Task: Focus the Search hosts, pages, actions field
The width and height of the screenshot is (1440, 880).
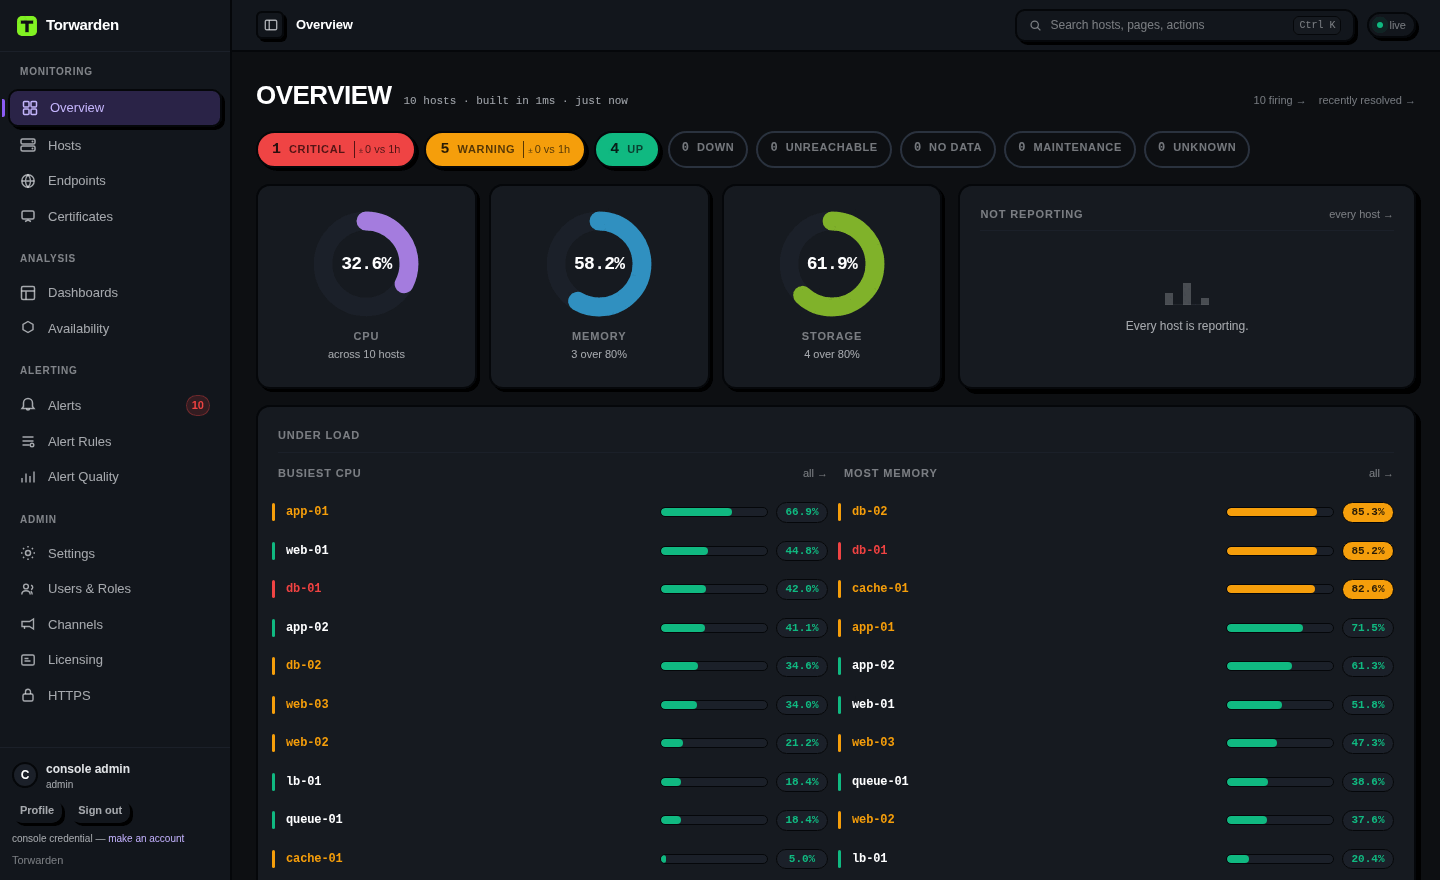Action: pyautogui.click(x=1185, y=26)
